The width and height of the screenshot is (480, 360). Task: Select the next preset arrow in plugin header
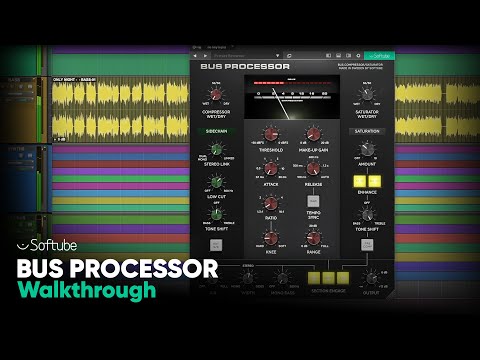click(205, 56)
